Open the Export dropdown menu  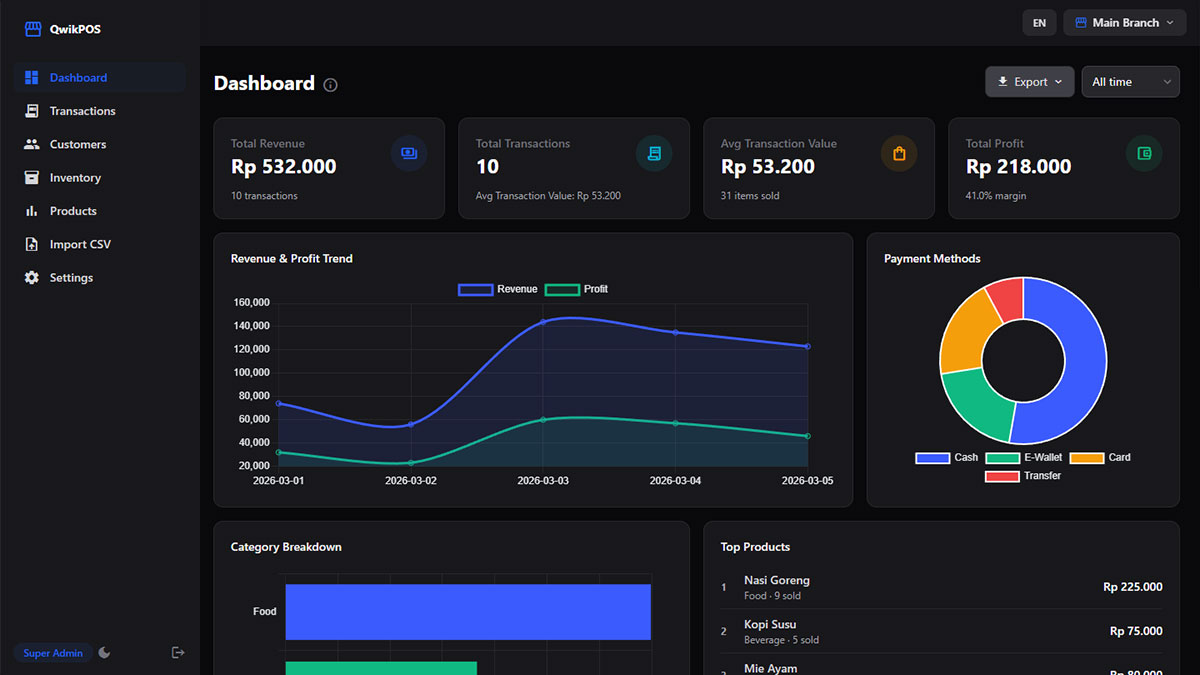click(1030, 82)
